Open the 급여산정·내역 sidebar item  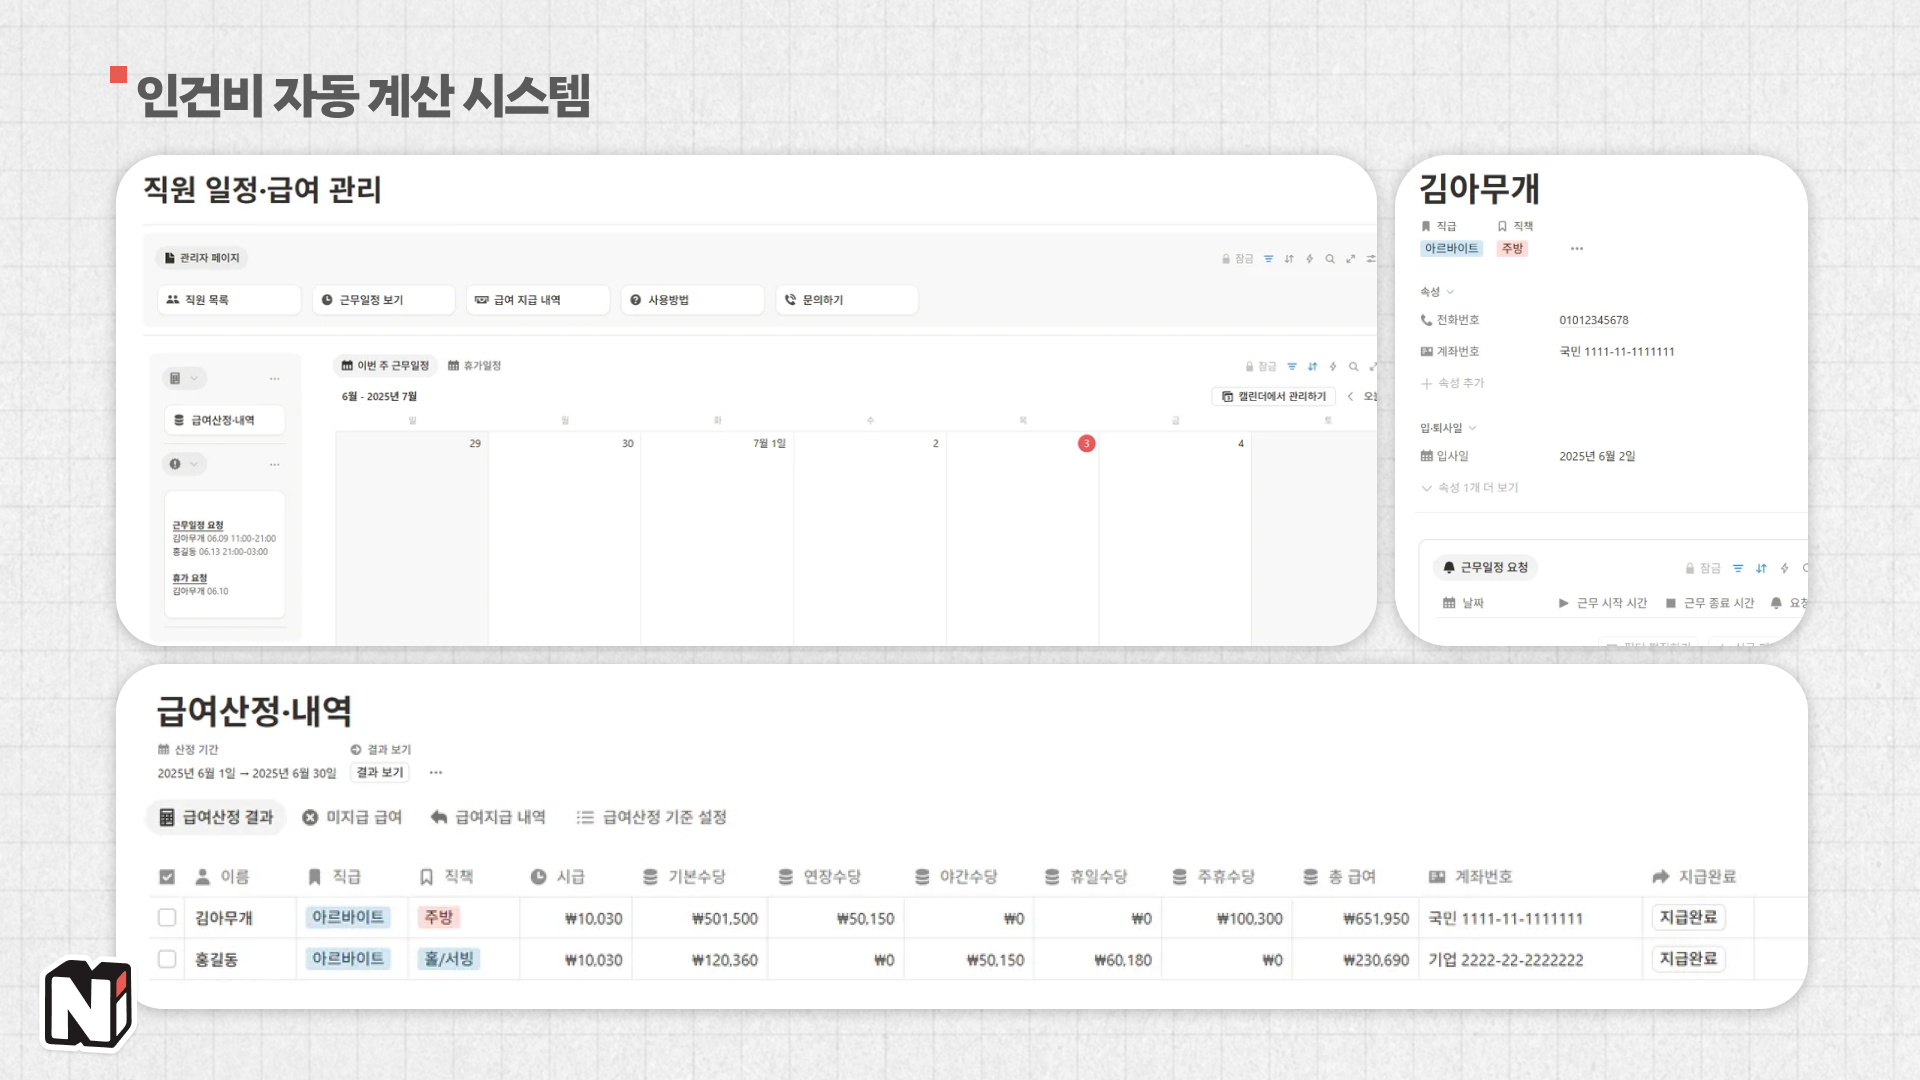pyautogui.click(x=224, y=420)
